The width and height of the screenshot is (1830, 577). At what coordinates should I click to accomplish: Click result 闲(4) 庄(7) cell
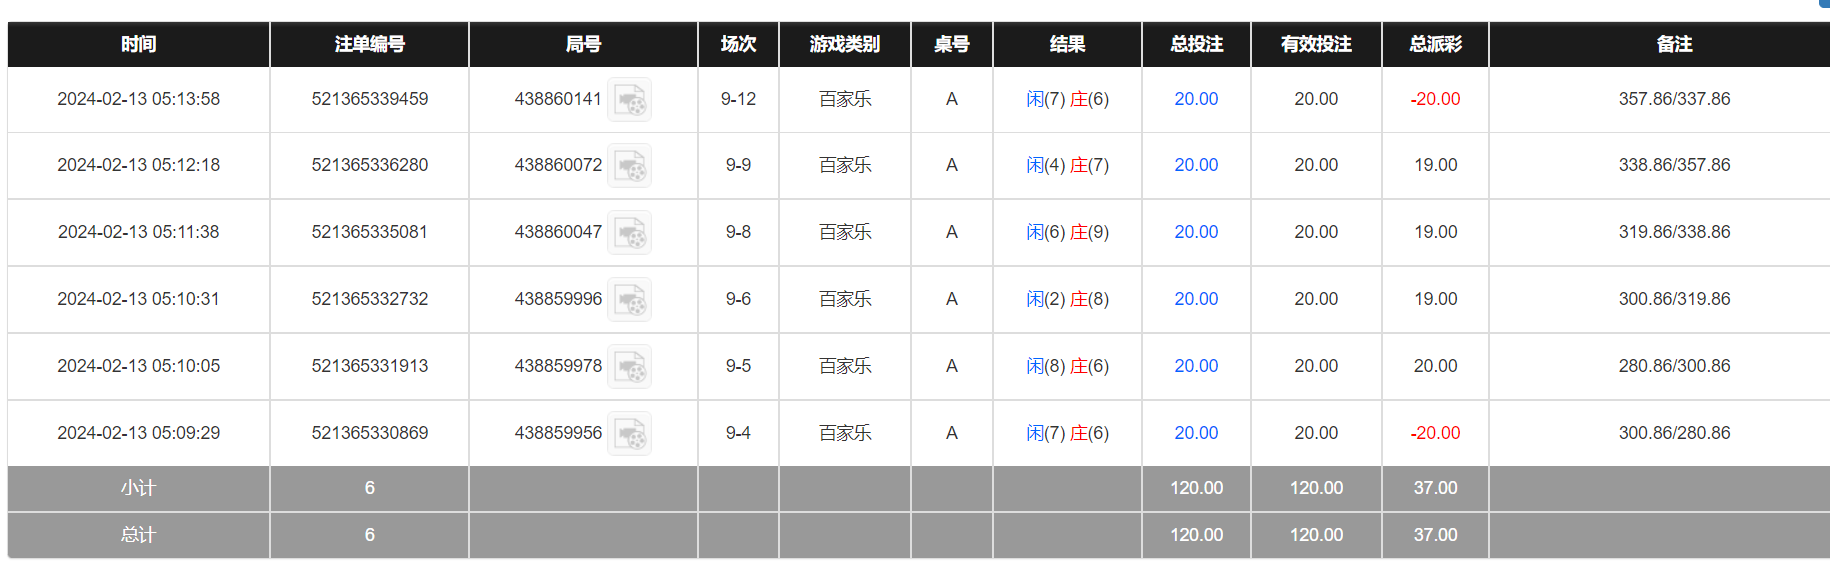pyautogui.click(x=1067, y=165)
